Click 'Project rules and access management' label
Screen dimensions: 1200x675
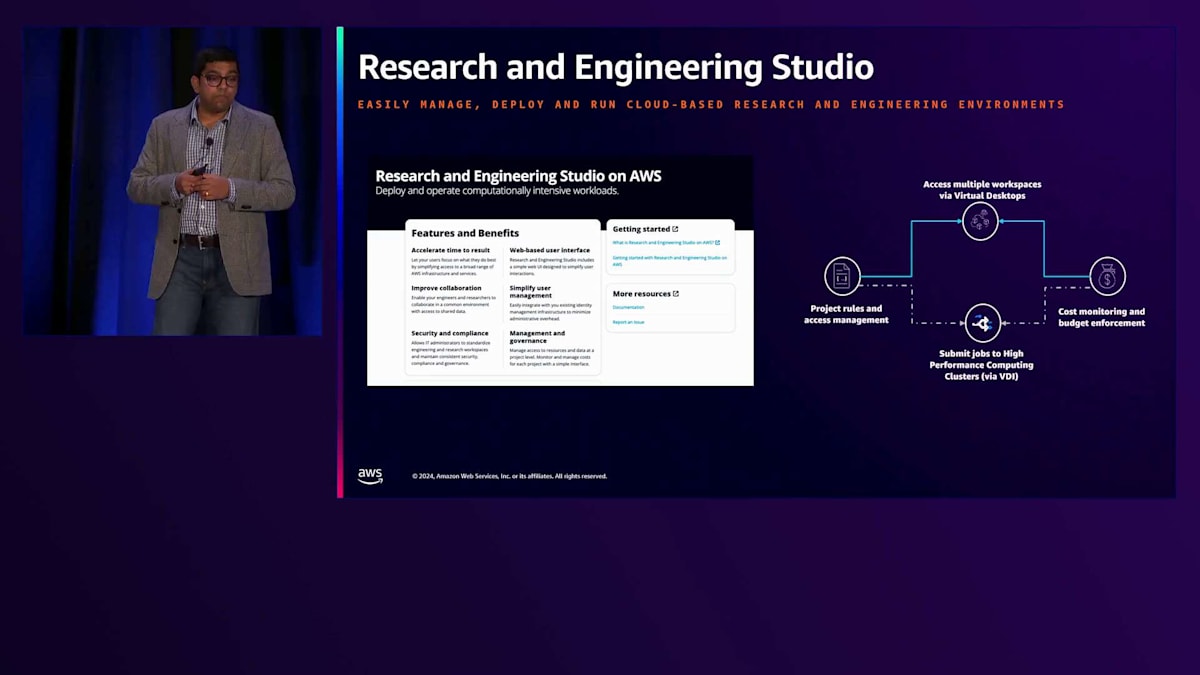pyautogui.click(x=845, y=314)
